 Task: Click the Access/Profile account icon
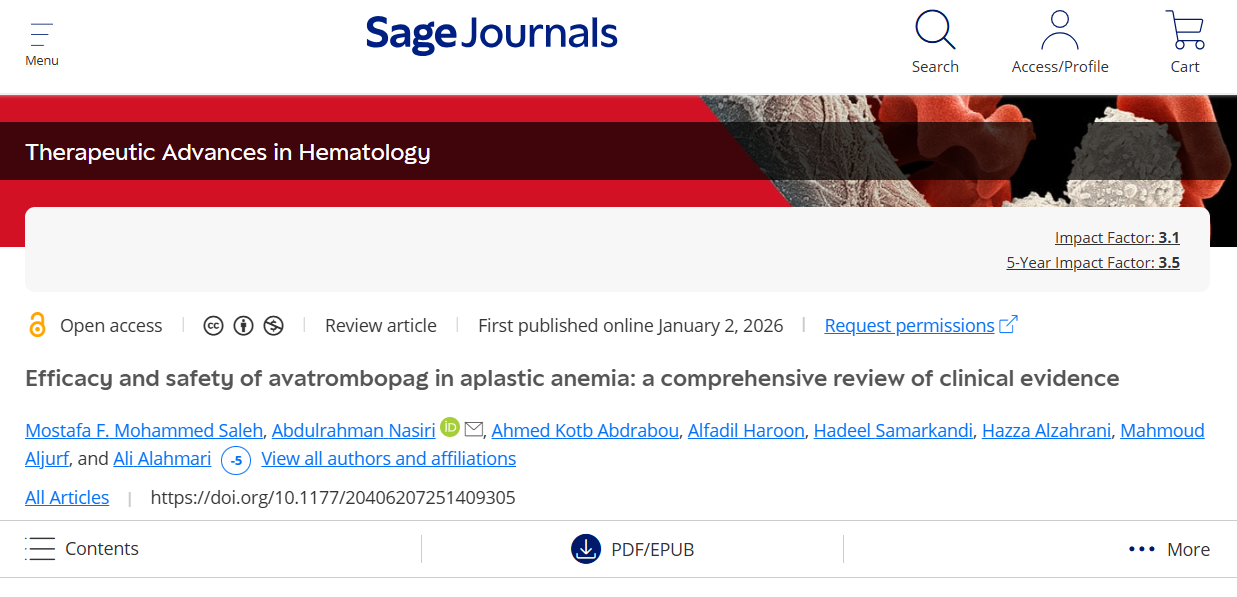click(x=1060, y=30)
